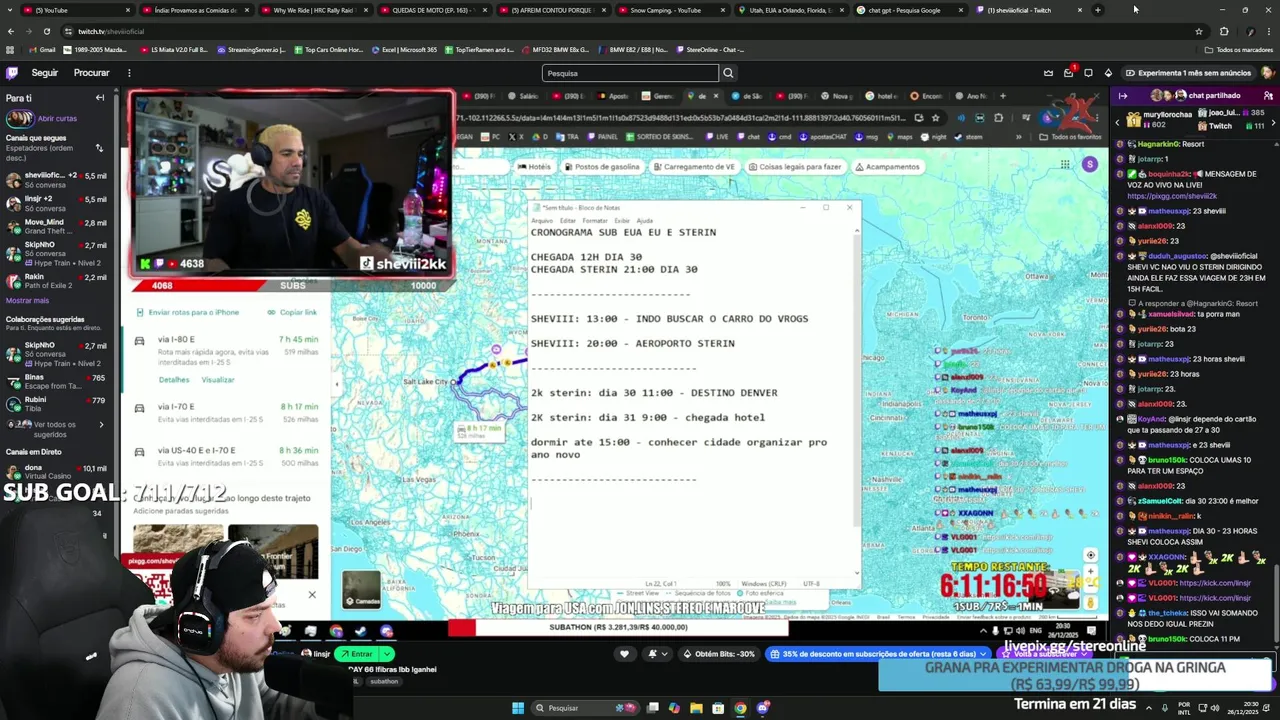The height and width of the screenshot is (720, 1280).
Task: Click Obtém Bits -30% button
Action: click(718, 654)
